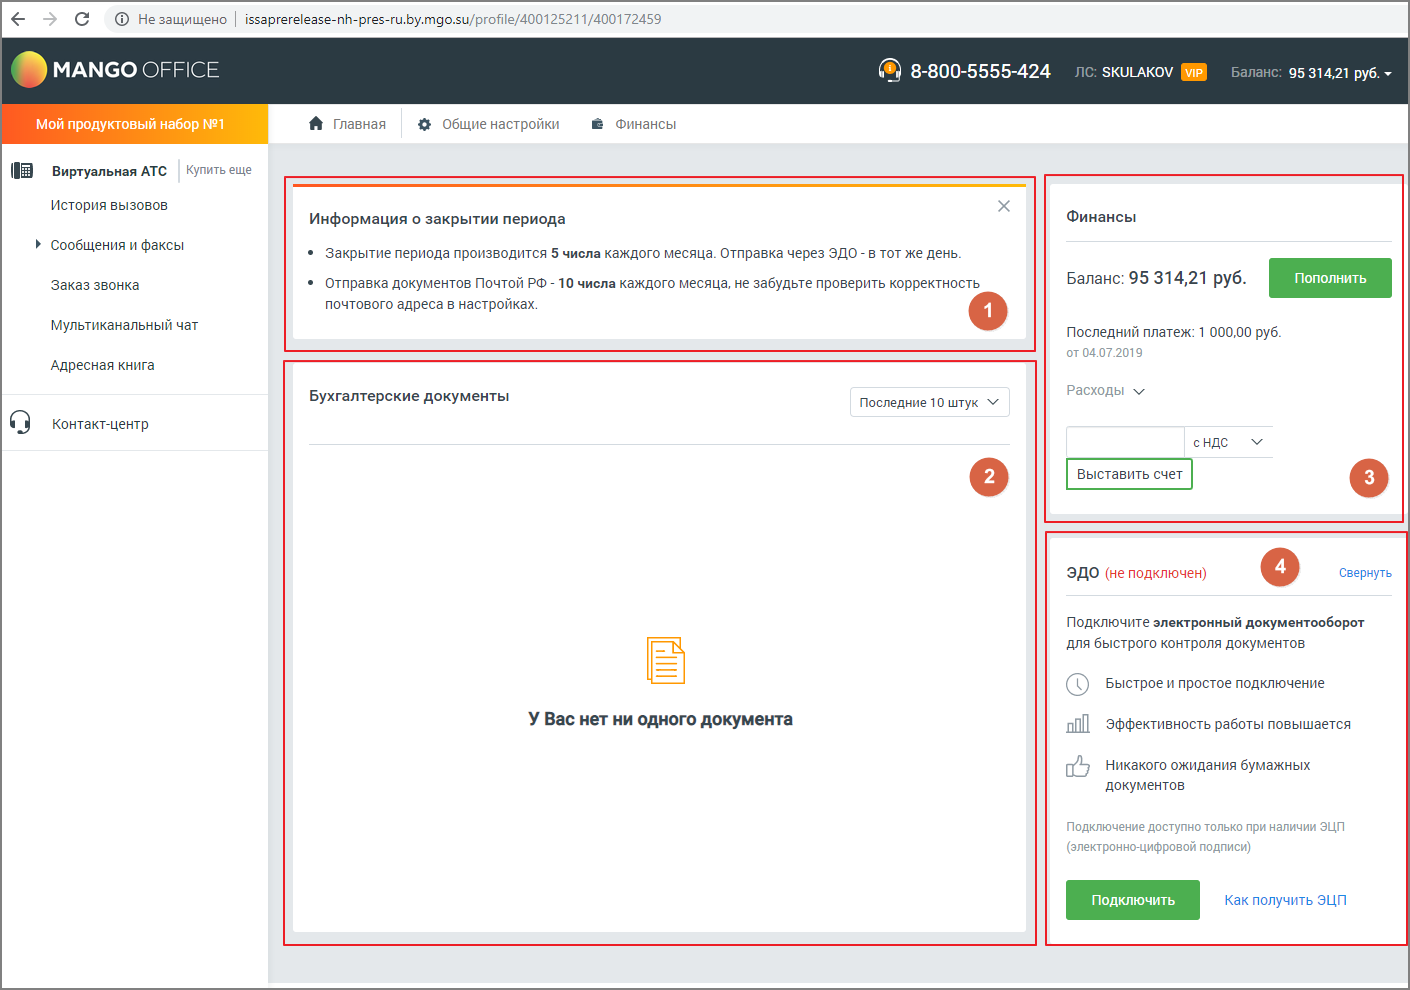Open История вызовов
Image resolution: width=1410 pixels, height=990 pixels.
109,205
